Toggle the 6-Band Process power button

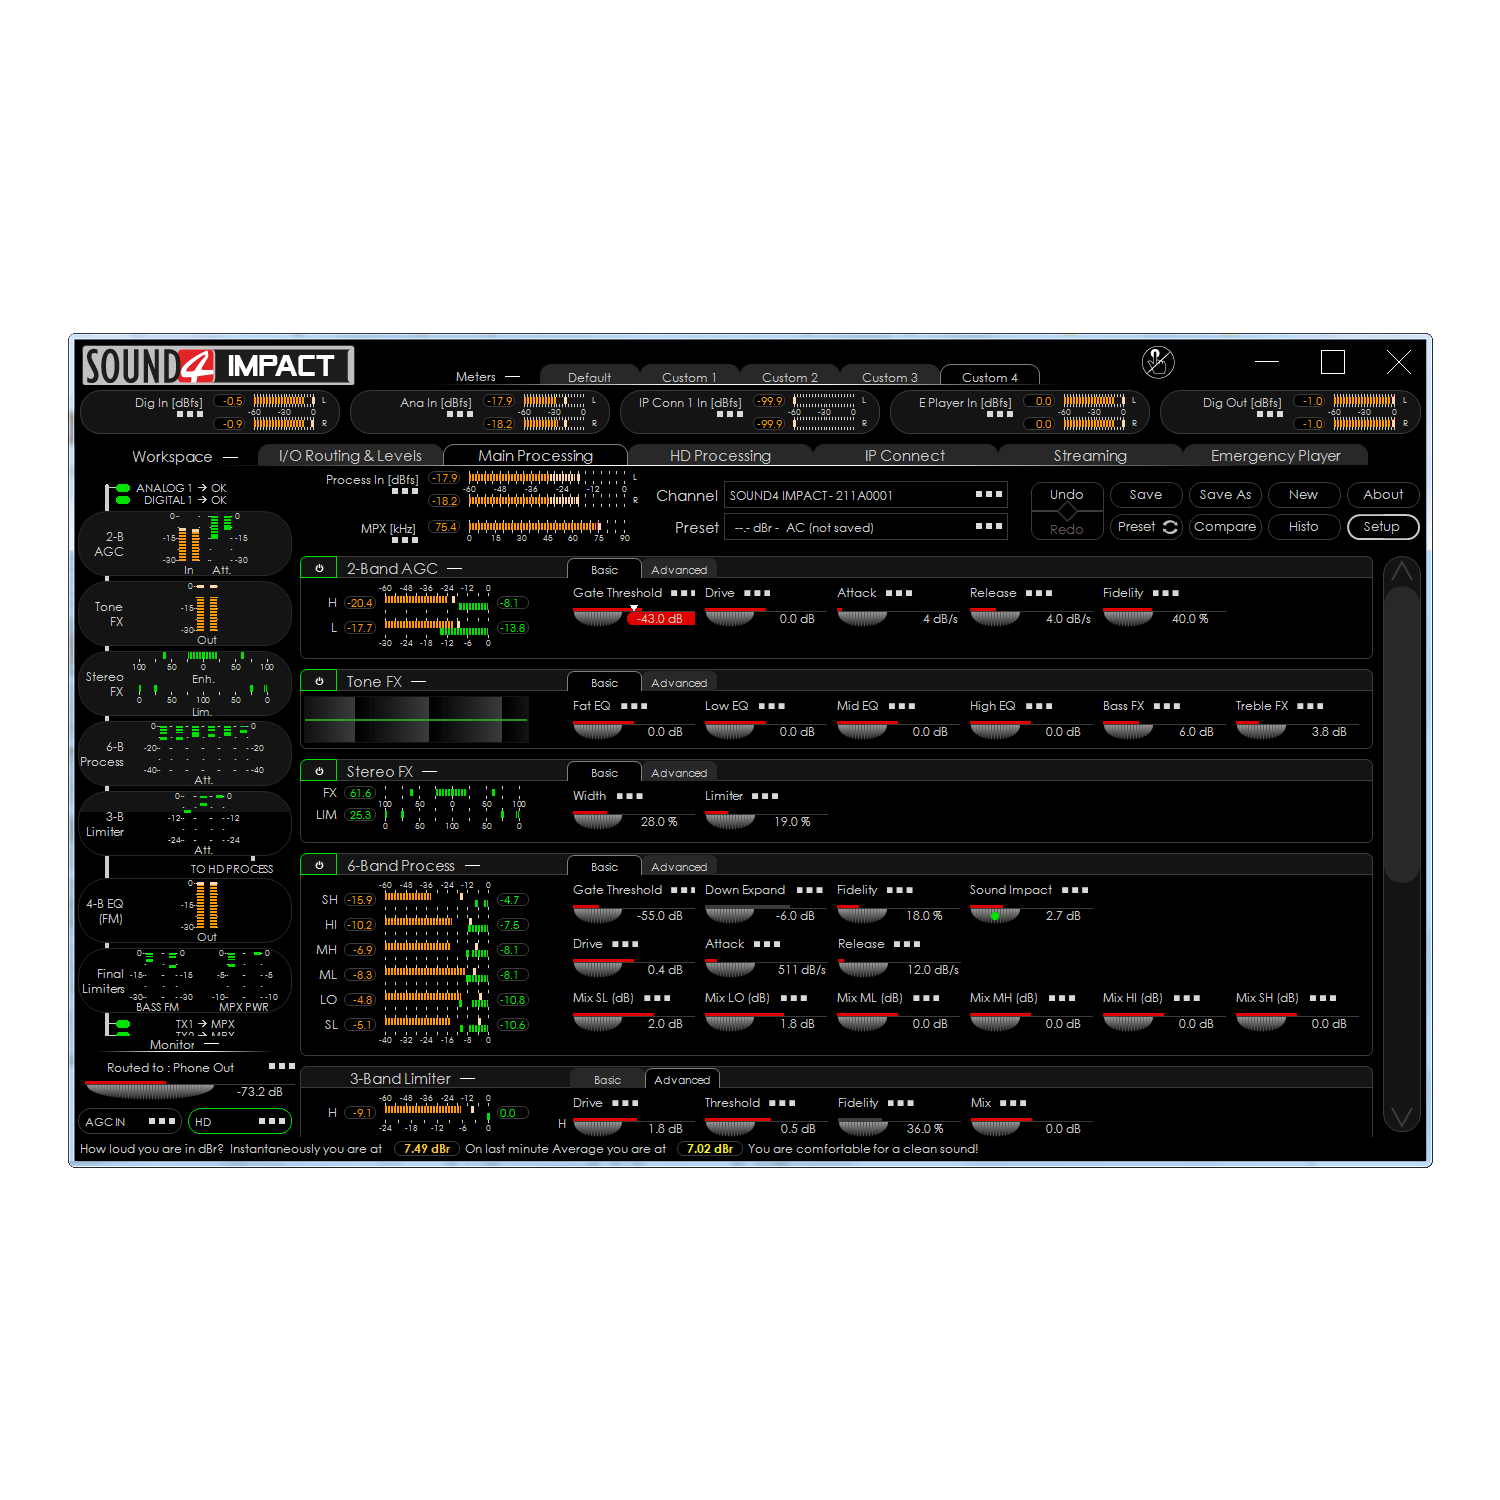(x=320, y=865)
